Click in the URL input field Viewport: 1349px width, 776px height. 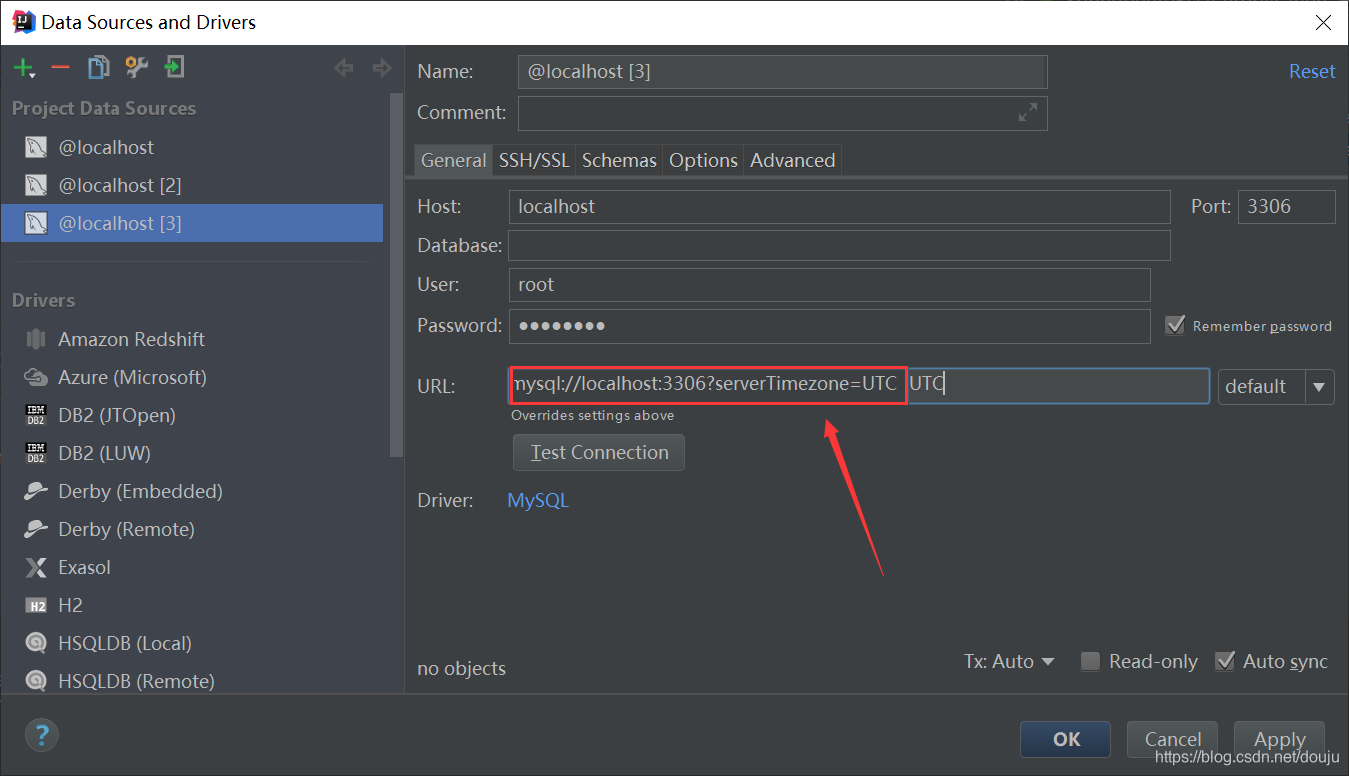tap(859, 386)
